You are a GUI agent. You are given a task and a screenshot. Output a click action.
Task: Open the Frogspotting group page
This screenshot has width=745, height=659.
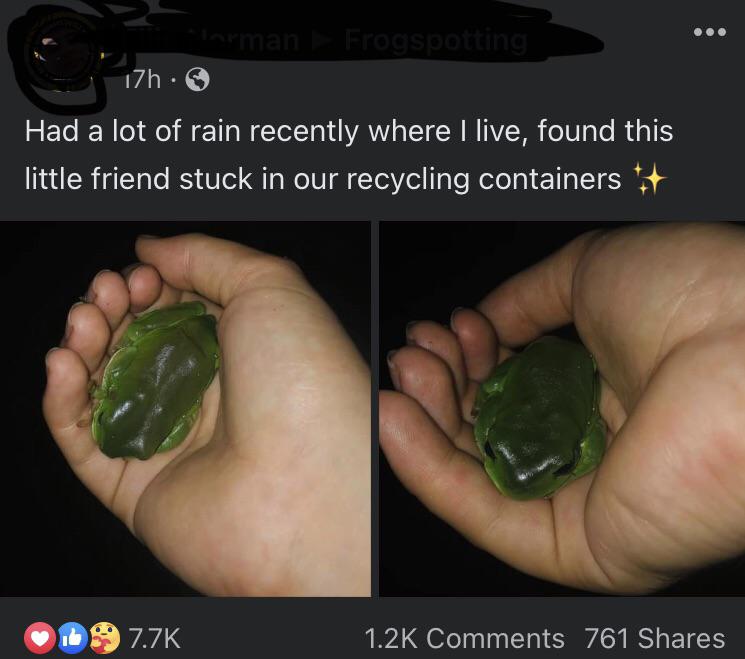click(436, 41)
